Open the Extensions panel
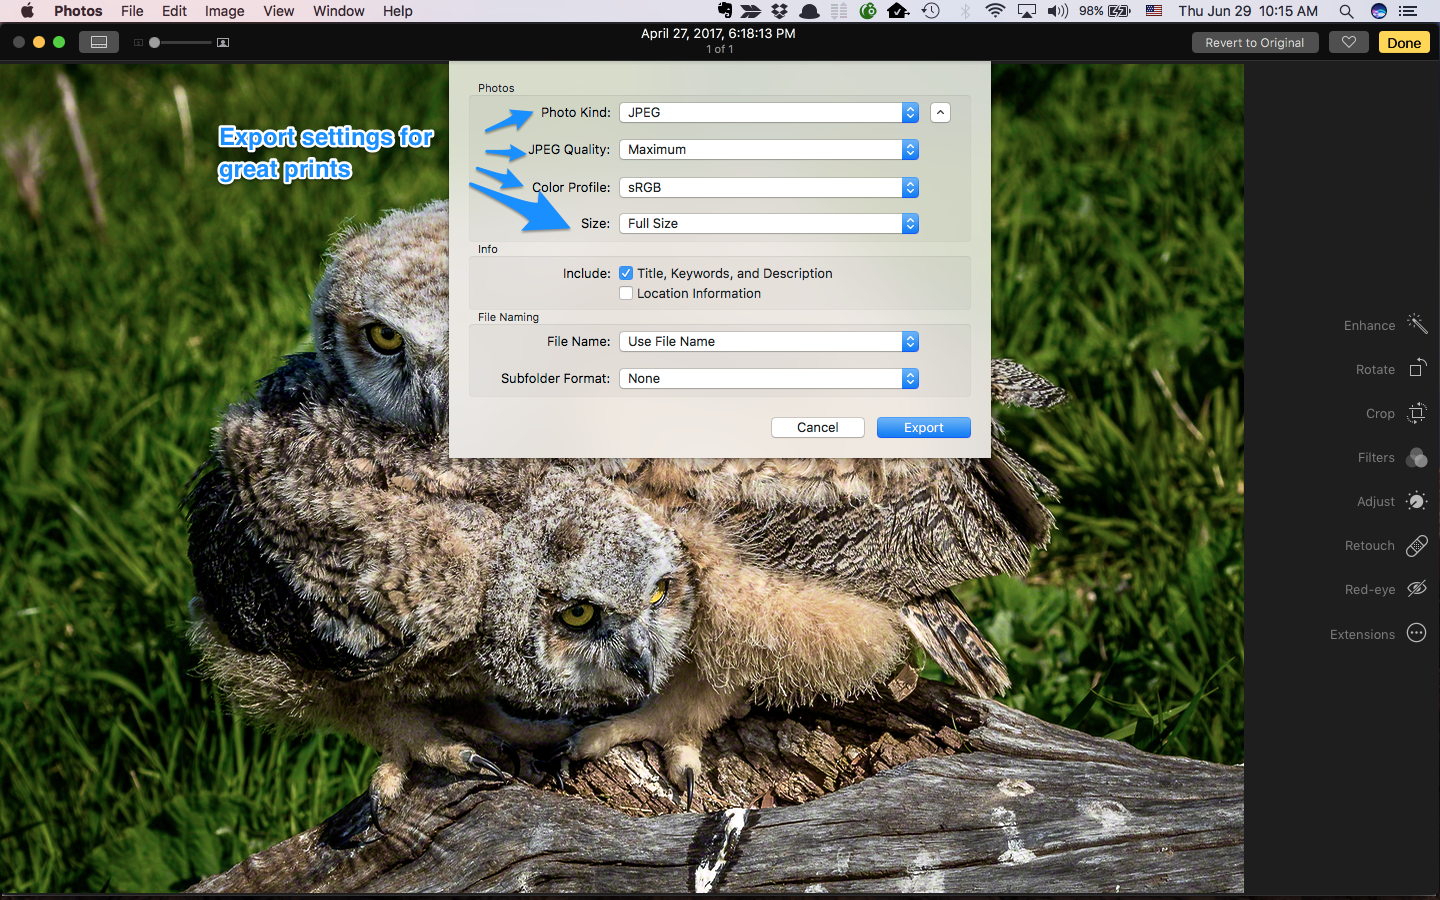This screenshot has height=900, width=1440. pyautogui.click(x=1415, y=632)
